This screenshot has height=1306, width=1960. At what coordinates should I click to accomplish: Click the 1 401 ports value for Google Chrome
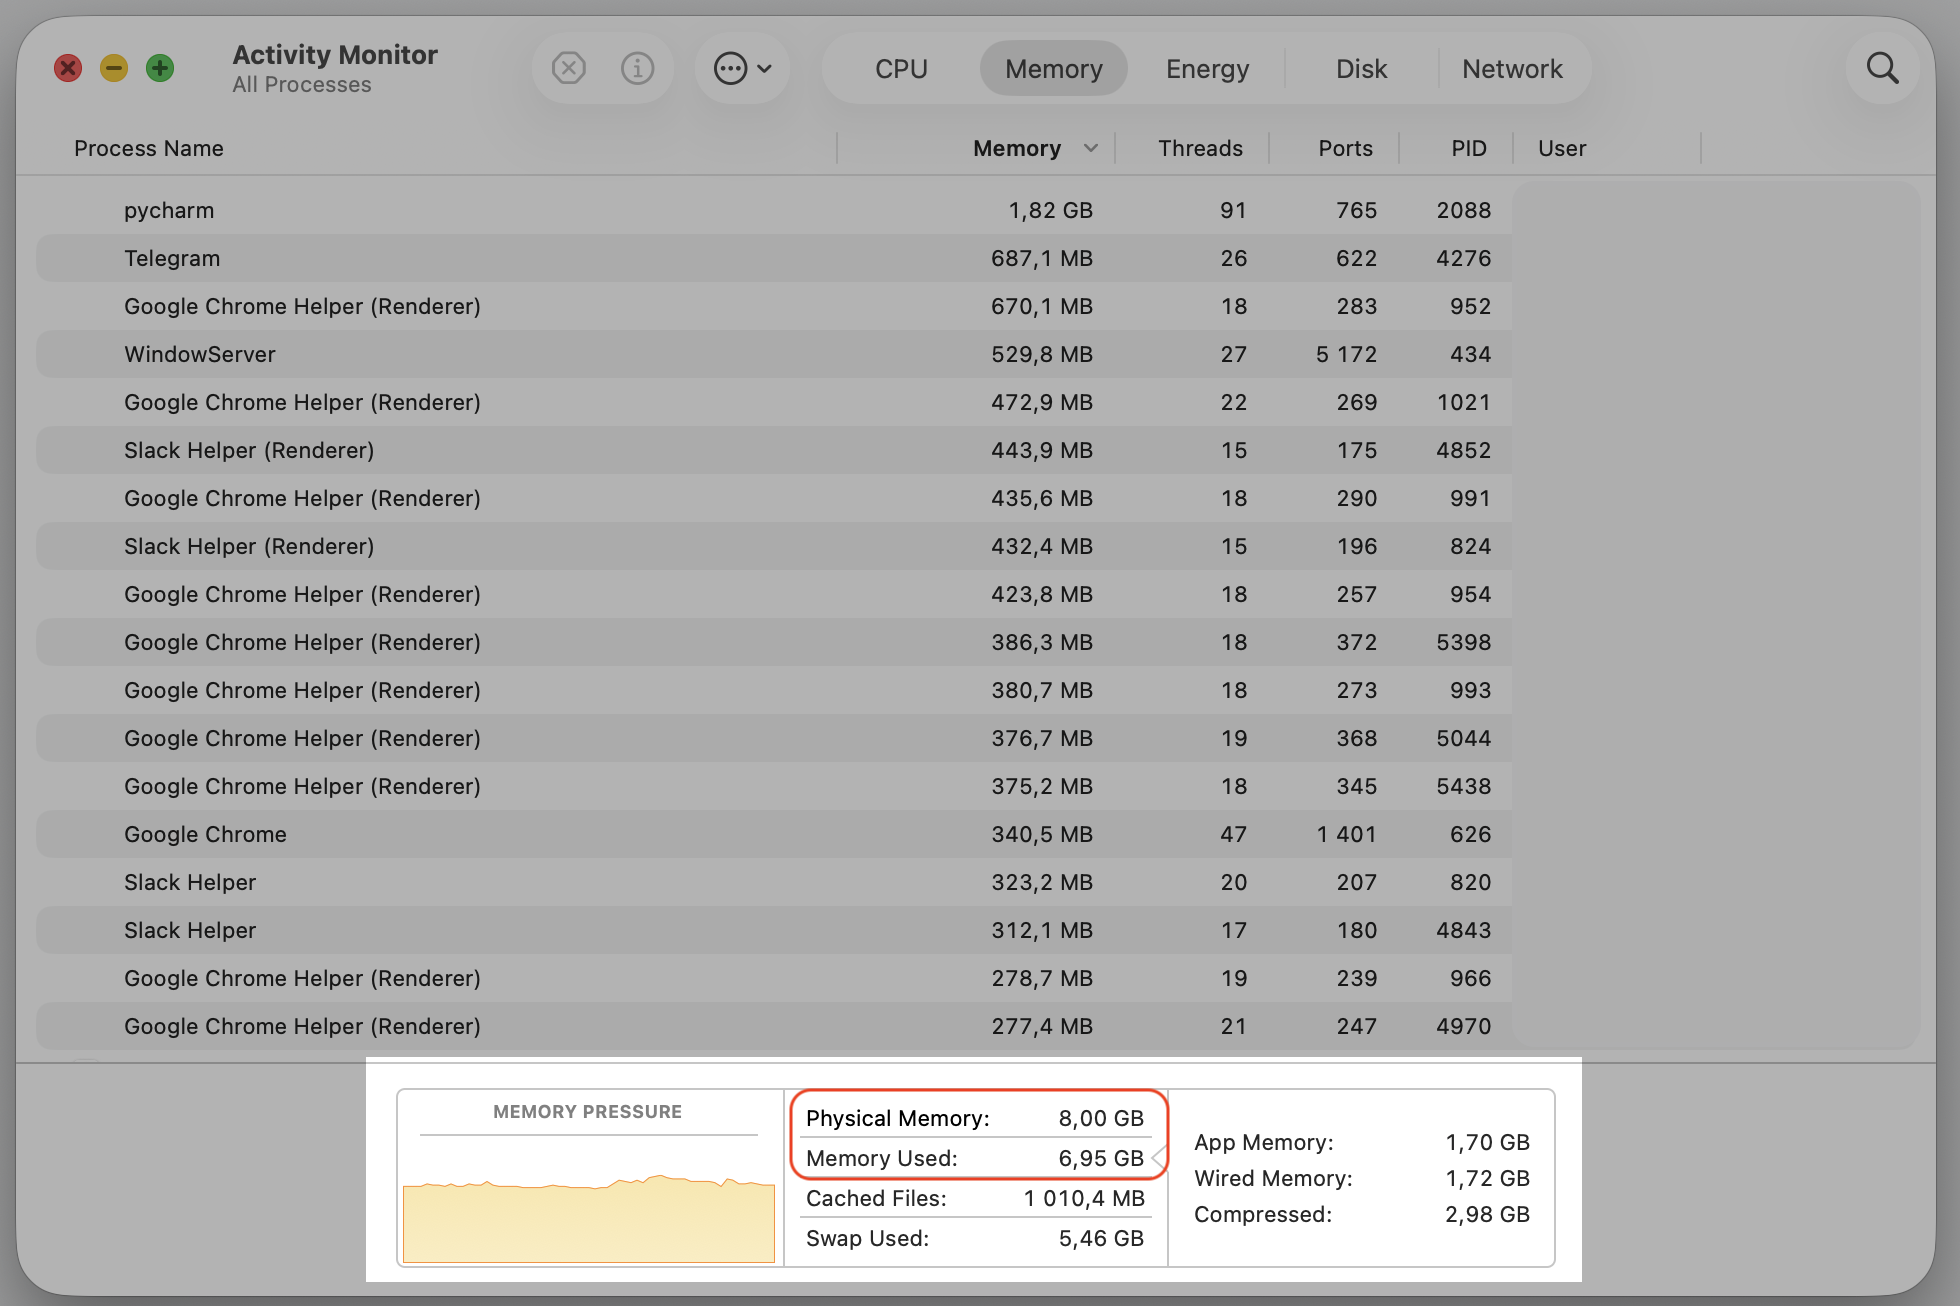pos(1346,834)
